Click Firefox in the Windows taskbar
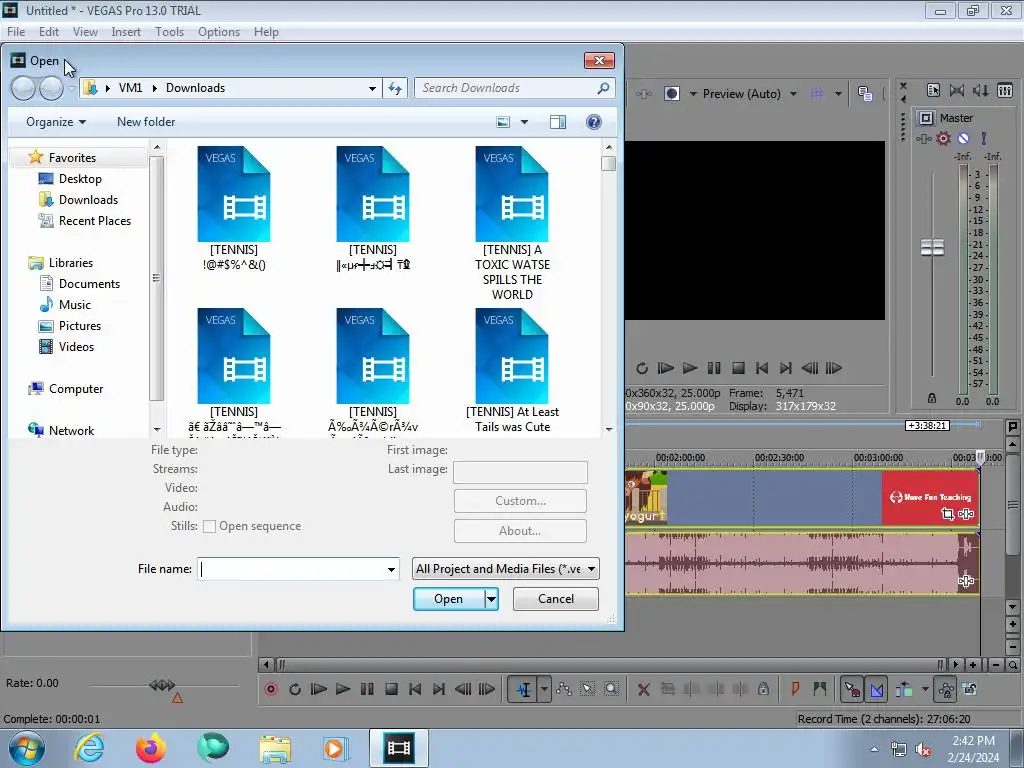The height and width of the screenshot is (768, 1024). (151, 748)
